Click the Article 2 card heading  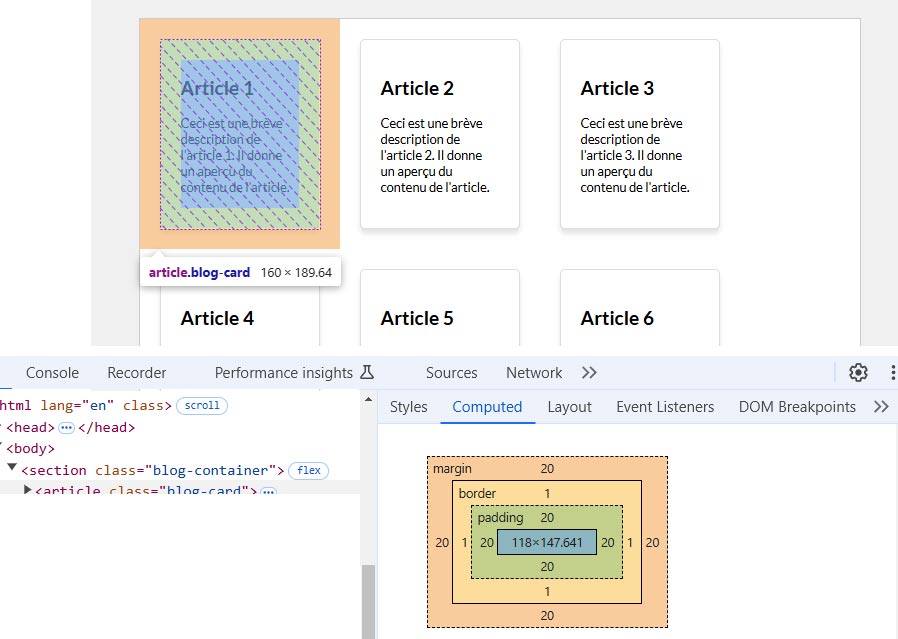(417, 88)
